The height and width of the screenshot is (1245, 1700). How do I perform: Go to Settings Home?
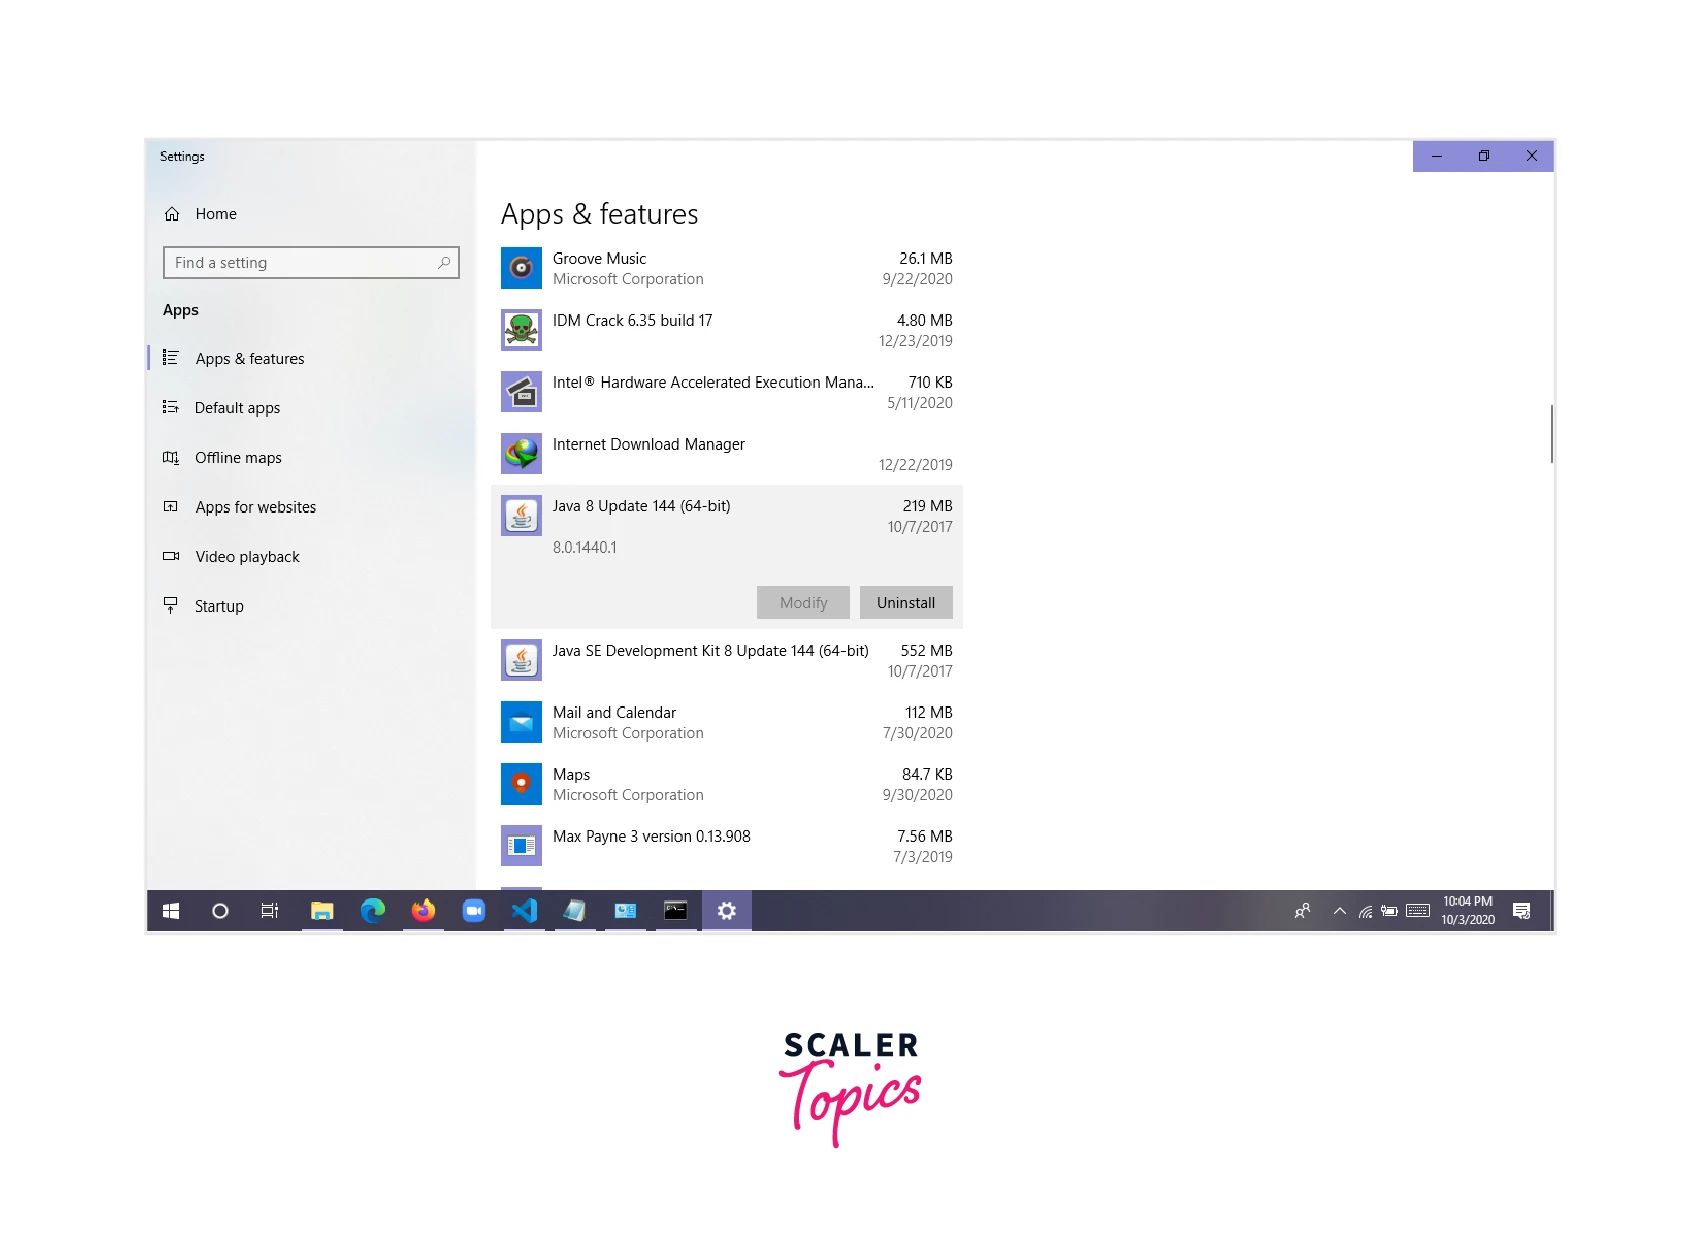click(216, 214)
